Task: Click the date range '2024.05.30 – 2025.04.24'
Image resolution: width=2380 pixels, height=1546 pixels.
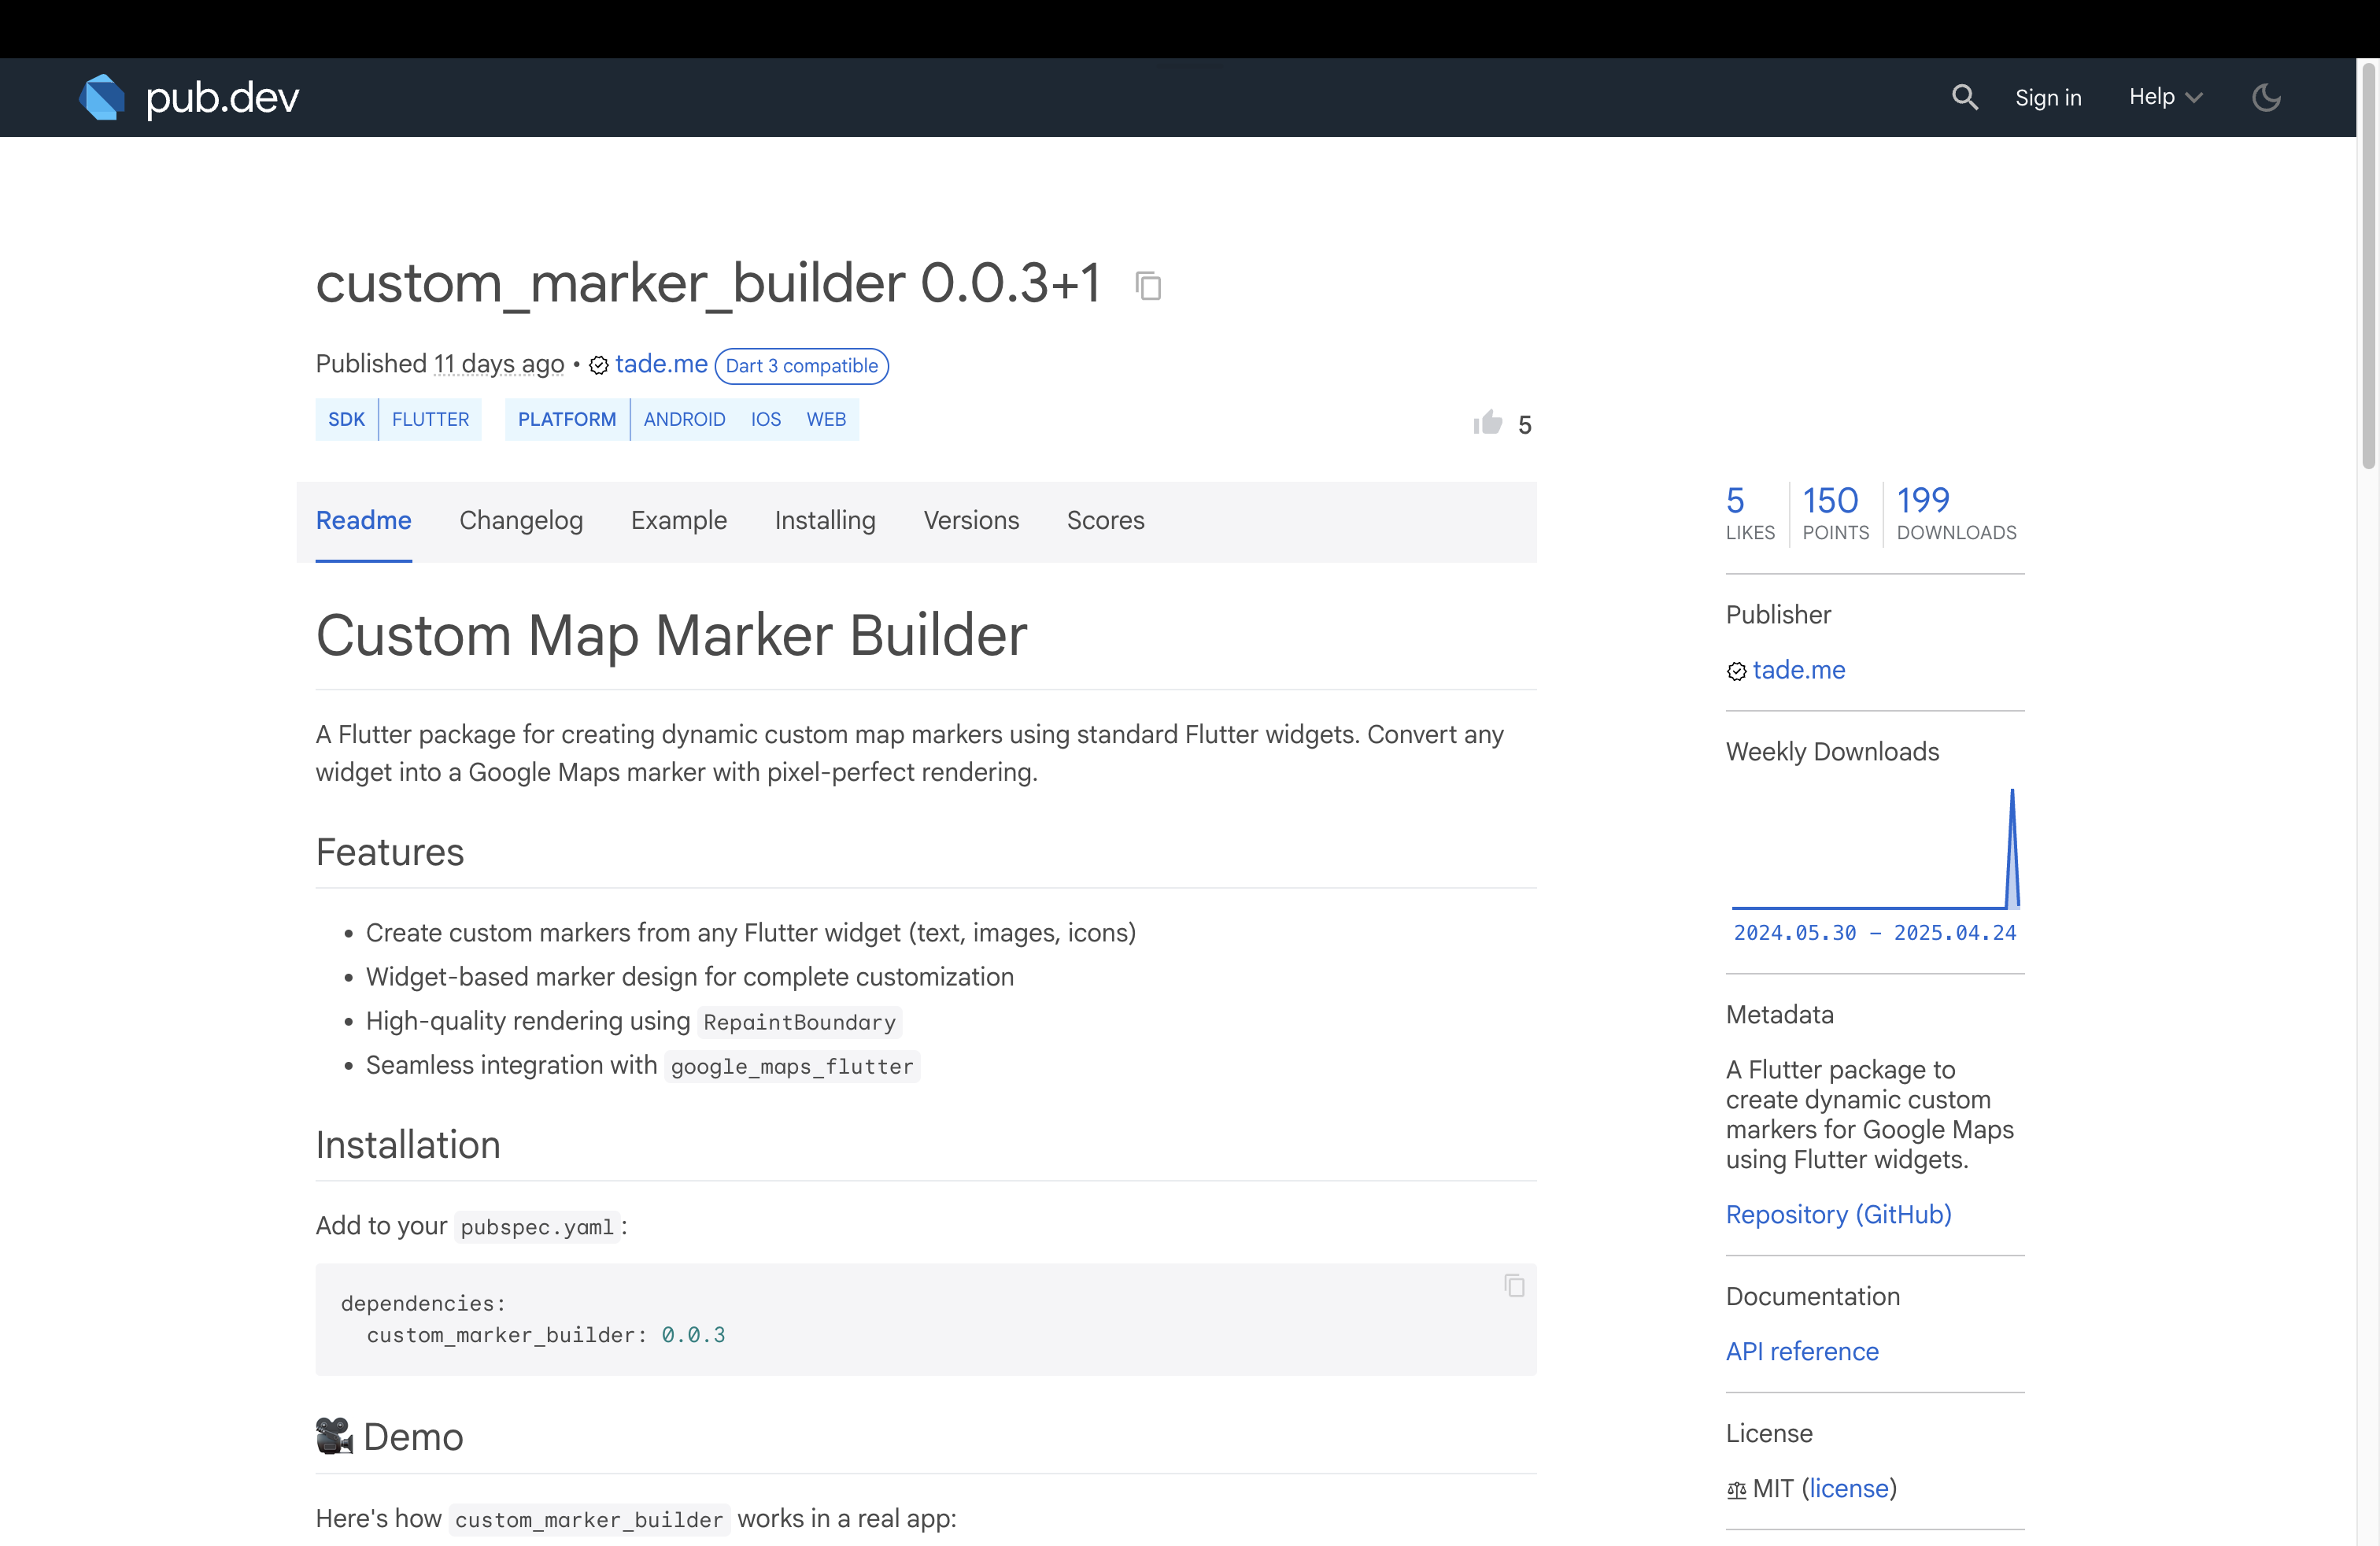Action: coord(1874,933)
